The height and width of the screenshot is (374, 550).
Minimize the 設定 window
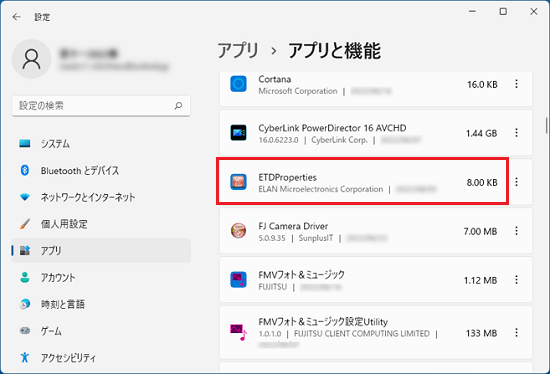coord(472,12)
